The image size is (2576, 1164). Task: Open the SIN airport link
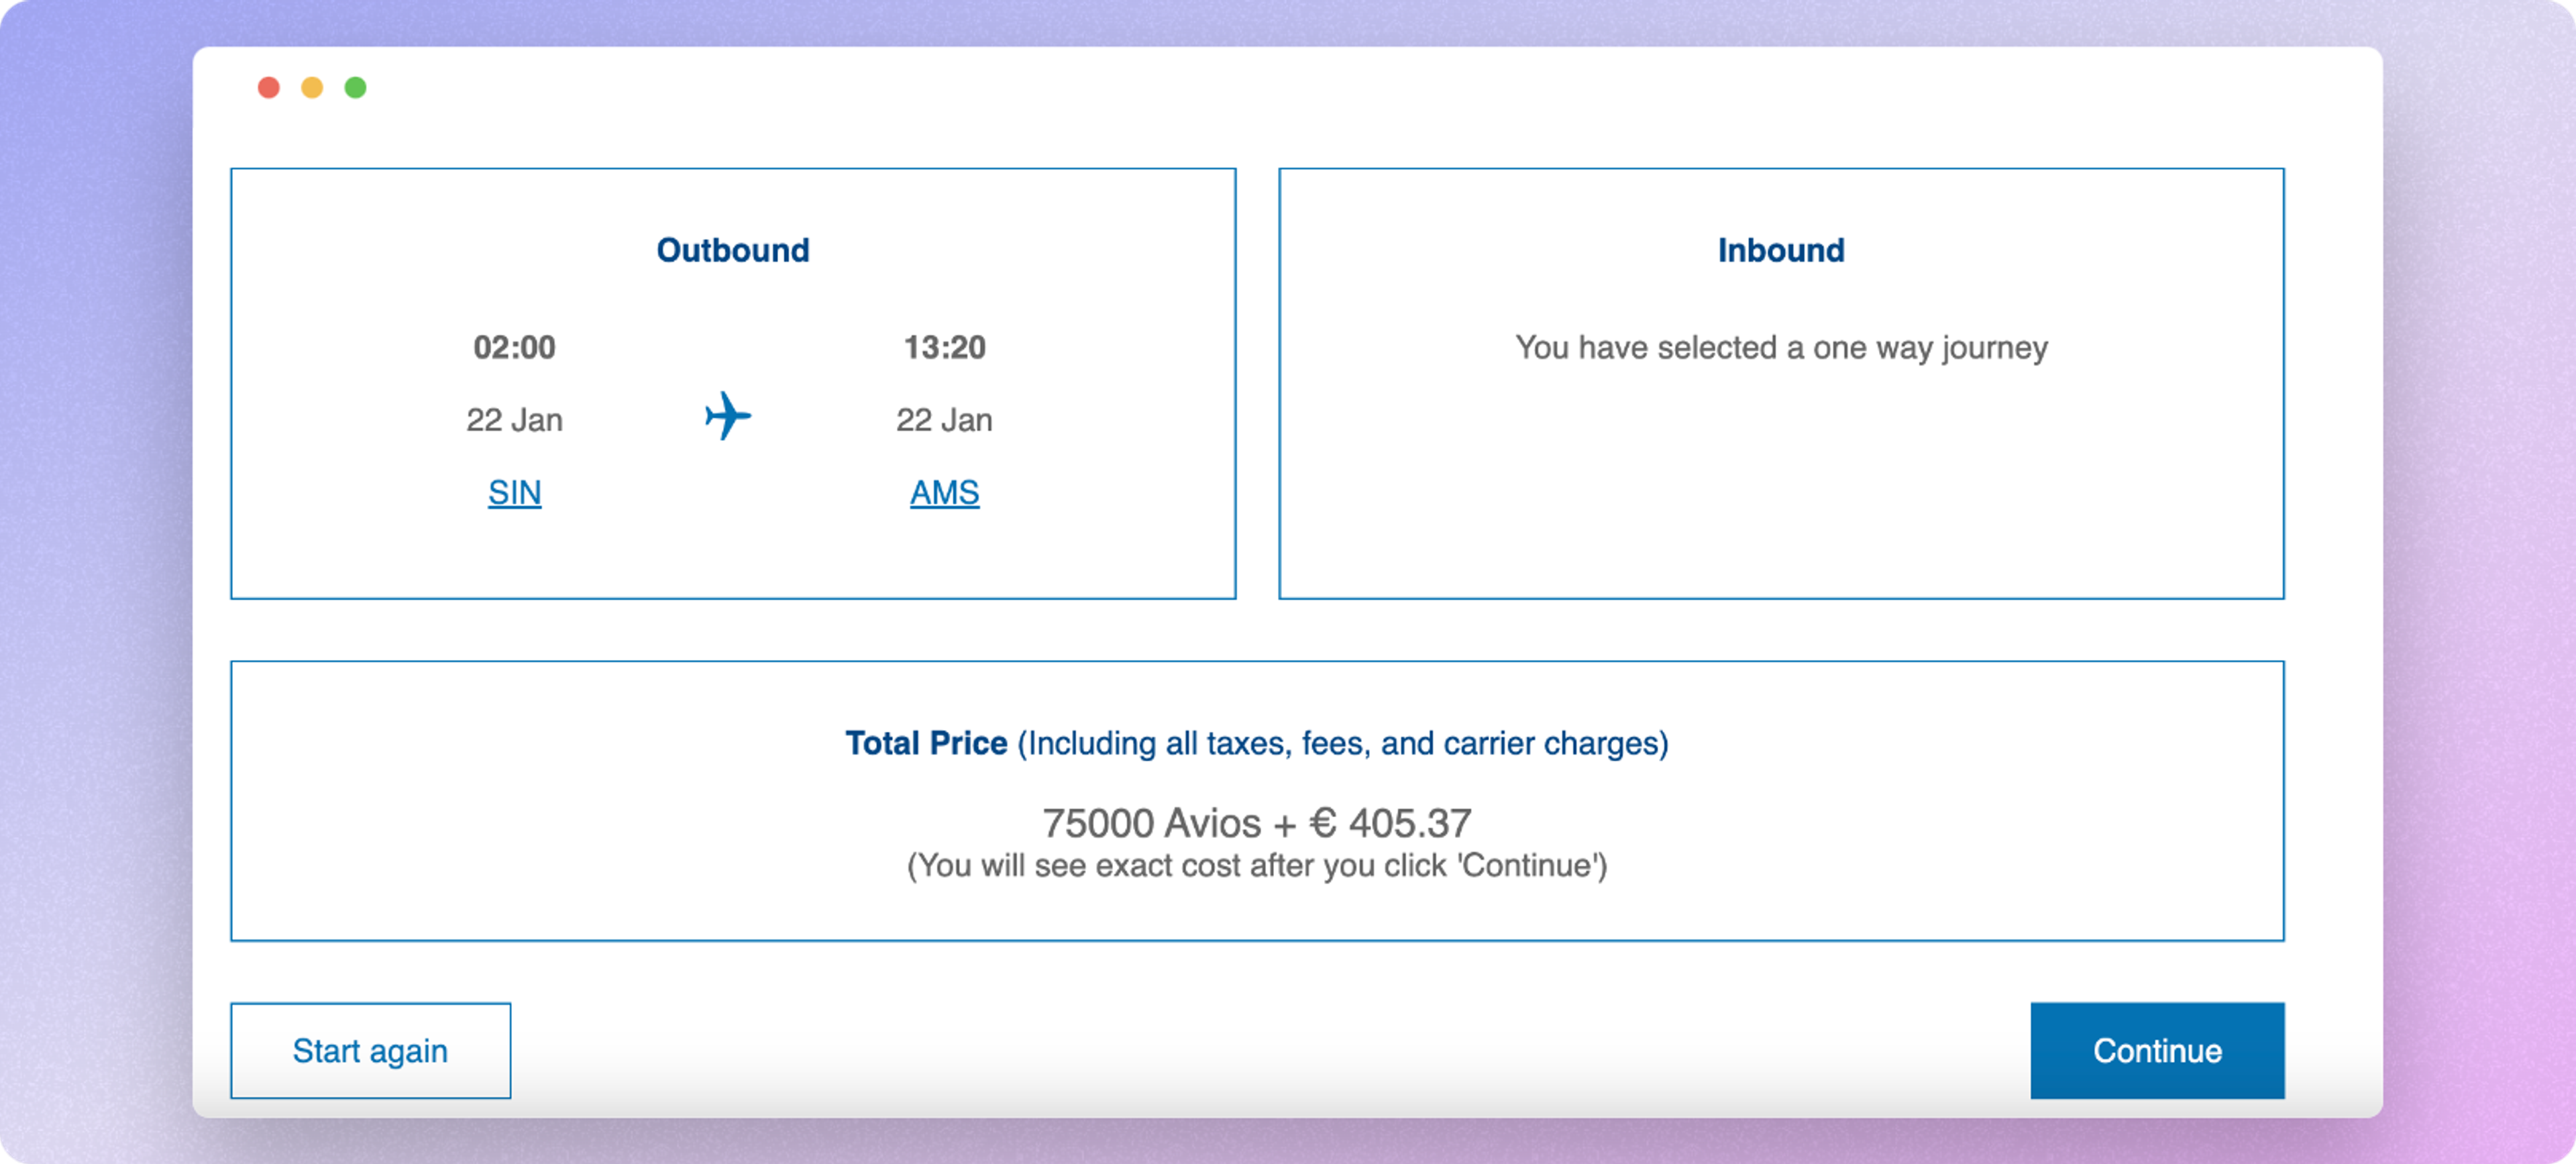514,492
